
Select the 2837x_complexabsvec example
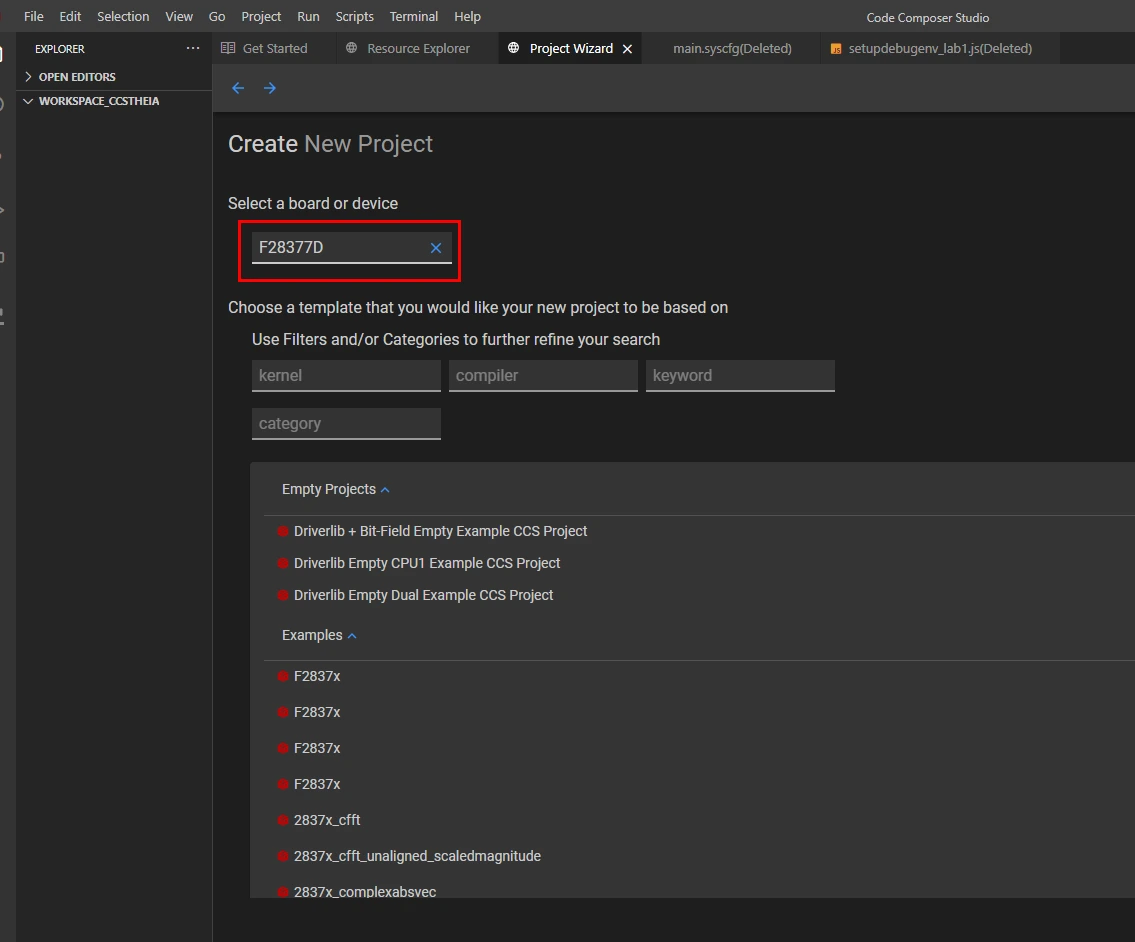[x=365, y=891]
